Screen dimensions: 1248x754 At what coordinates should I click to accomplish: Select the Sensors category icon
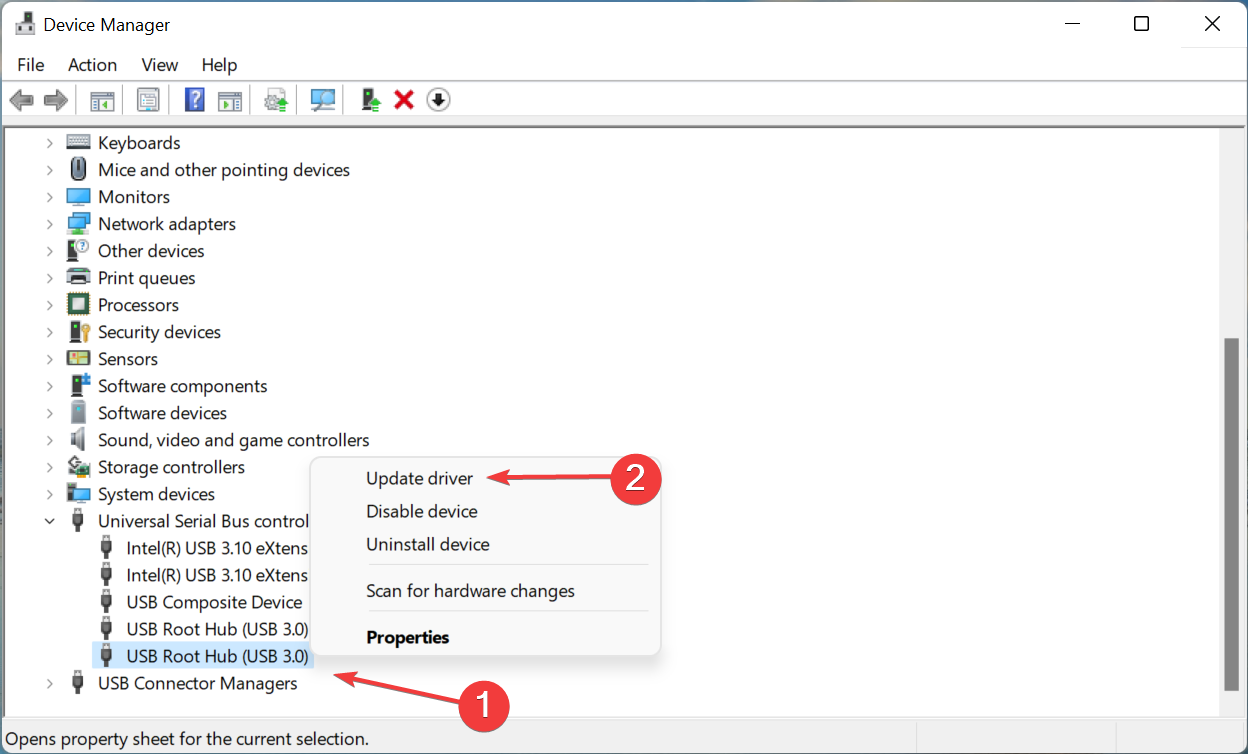coord(78,358)
